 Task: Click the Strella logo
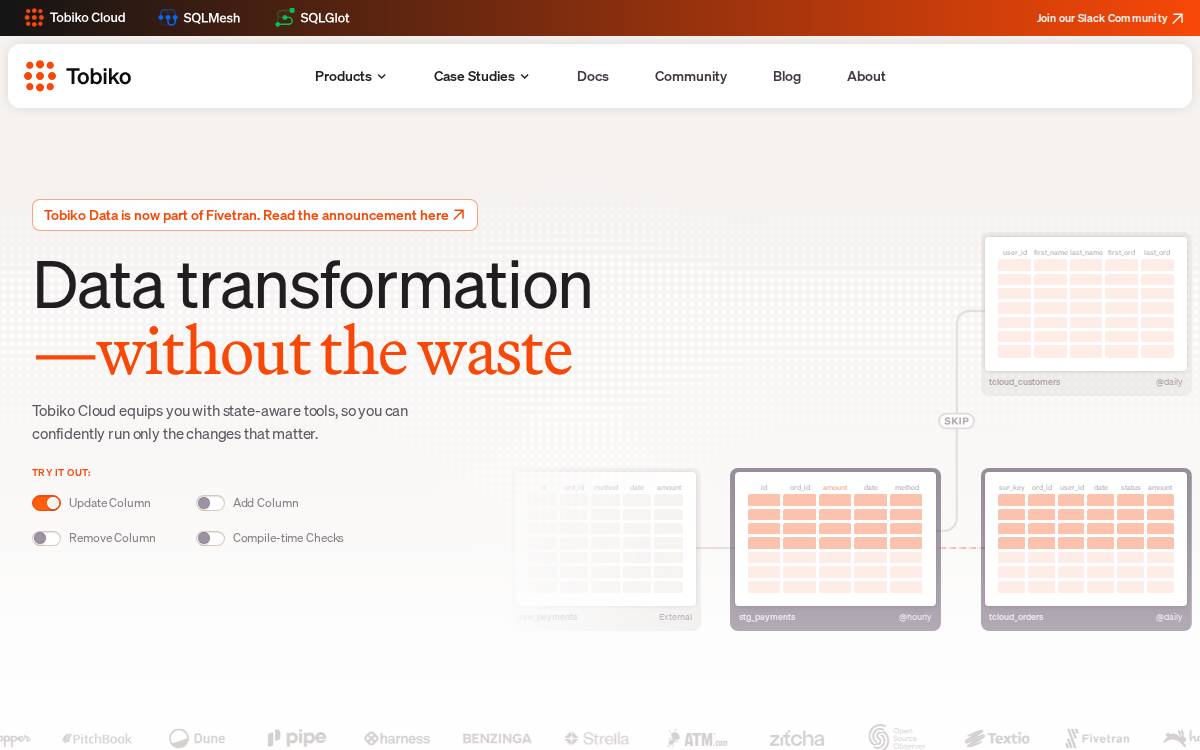[x=597, y=739]
